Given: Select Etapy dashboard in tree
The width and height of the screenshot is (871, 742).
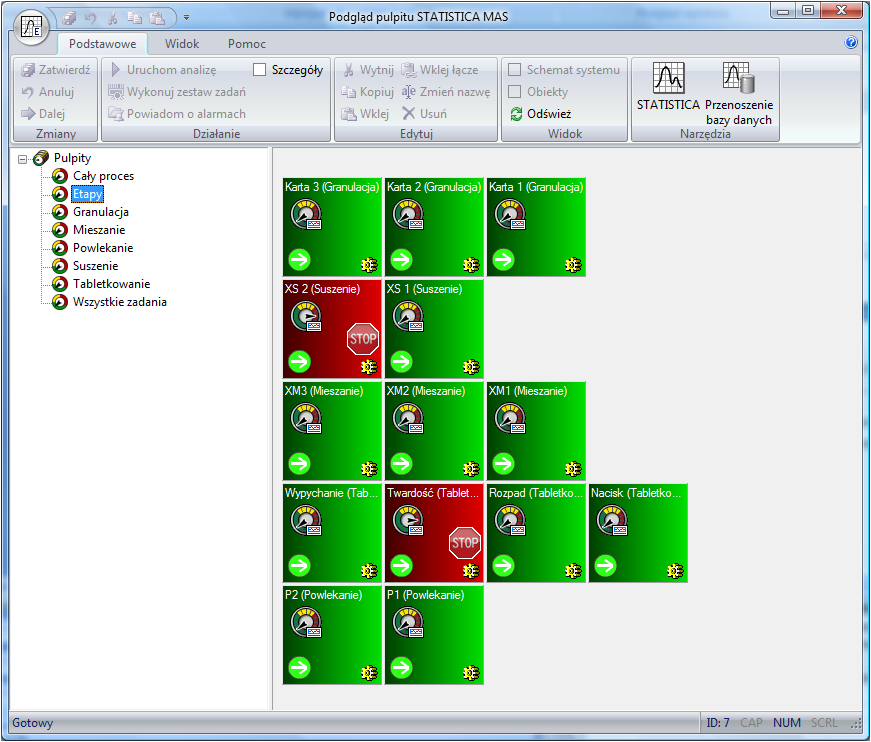Looking at the screenshot, I should (88, 194).
